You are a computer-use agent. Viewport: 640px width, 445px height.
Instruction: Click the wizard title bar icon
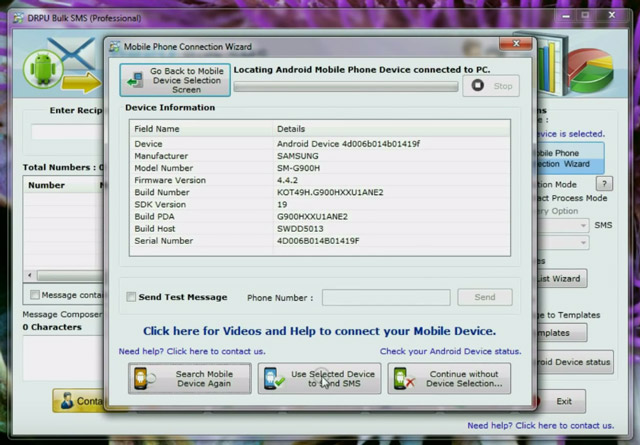[x=115, y=47]
